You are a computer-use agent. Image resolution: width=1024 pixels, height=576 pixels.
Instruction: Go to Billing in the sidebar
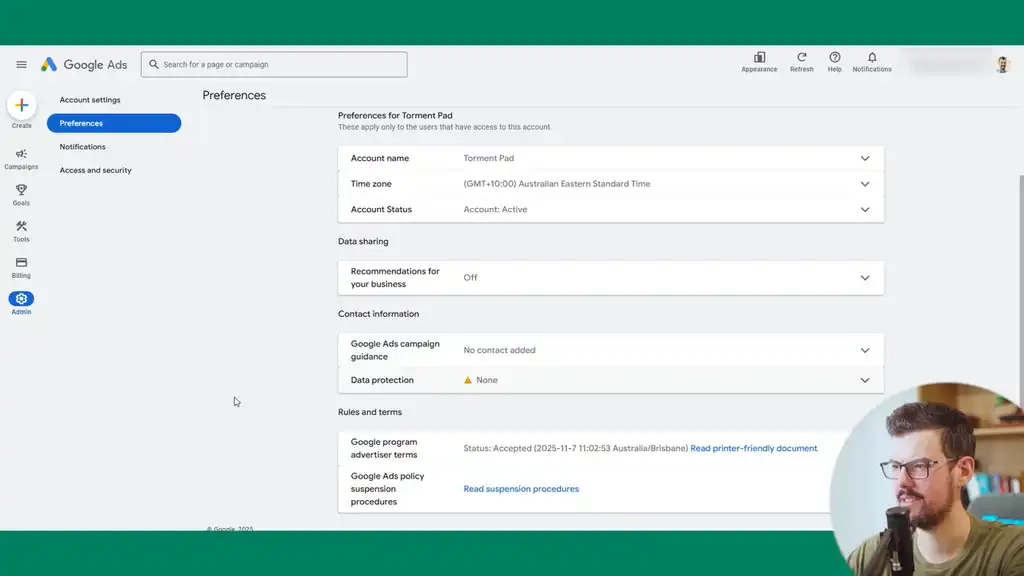[21, 263]
